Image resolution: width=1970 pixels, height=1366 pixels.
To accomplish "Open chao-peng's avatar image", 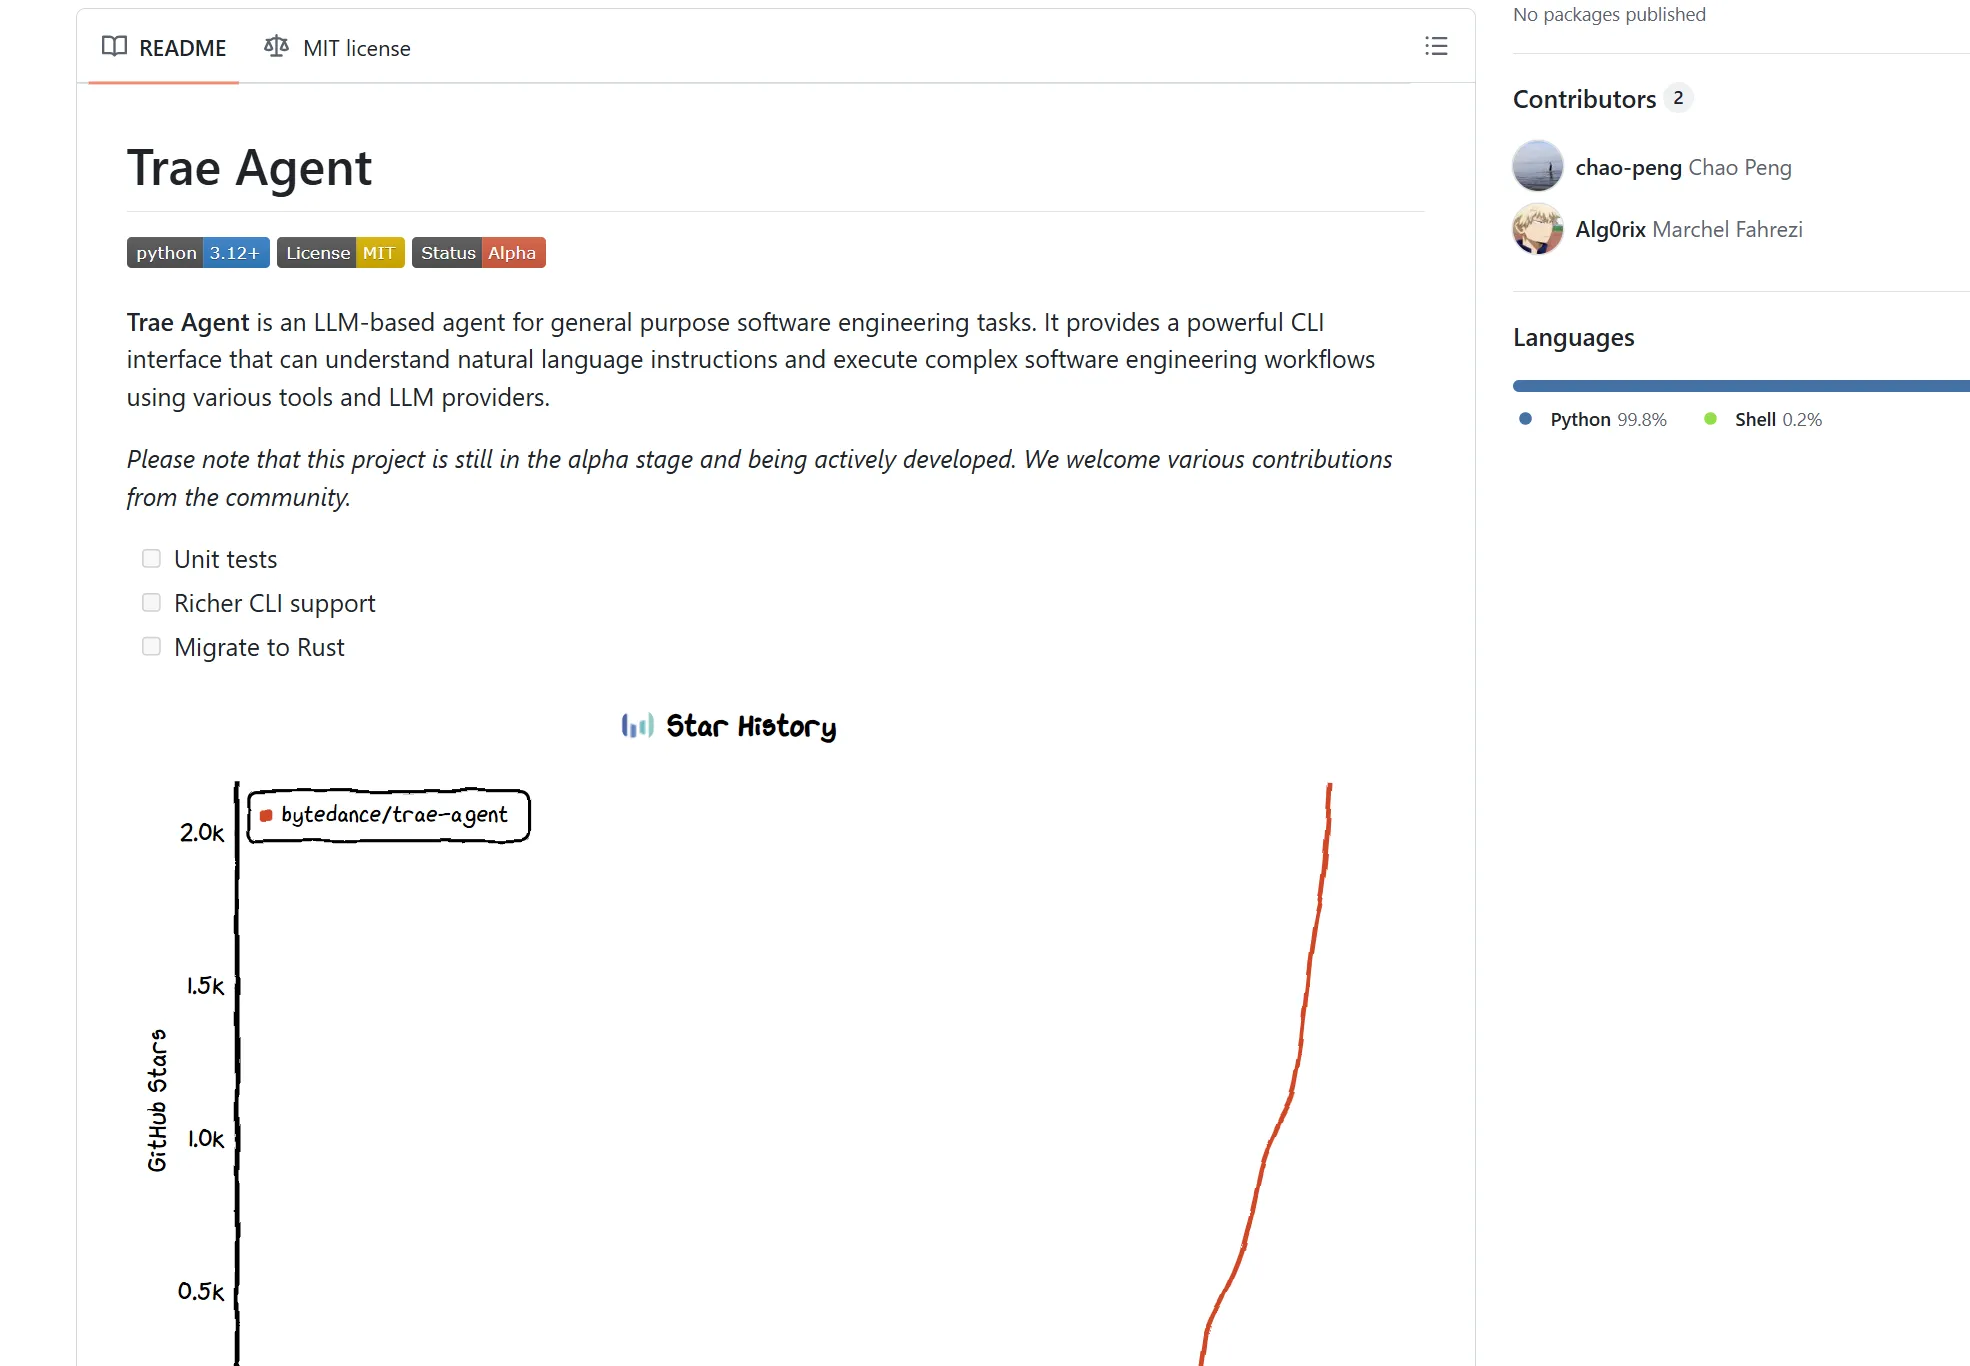I will [x=1537, y=166].
